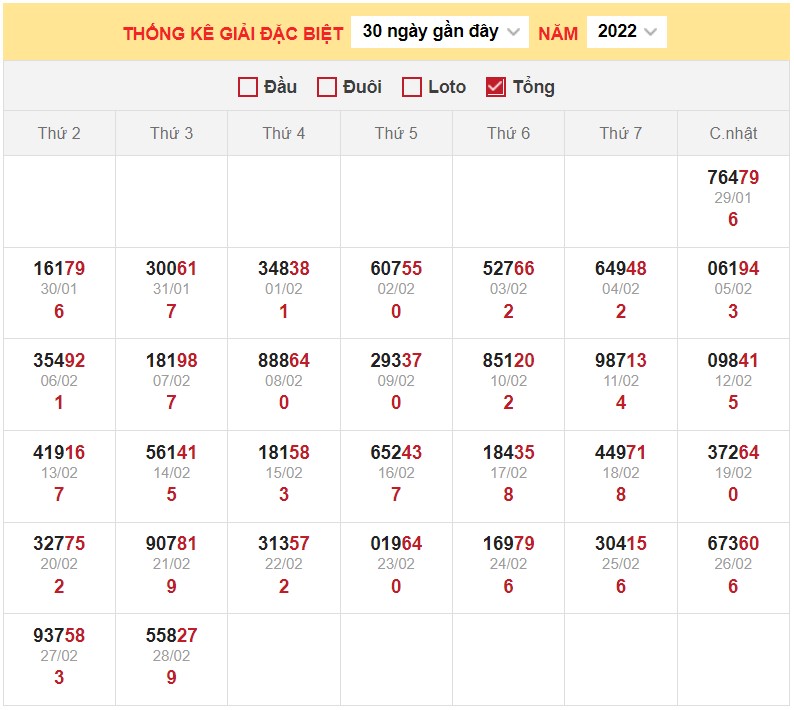
Task: Expand the year 2022 dropdown
Action: point(626,32)
